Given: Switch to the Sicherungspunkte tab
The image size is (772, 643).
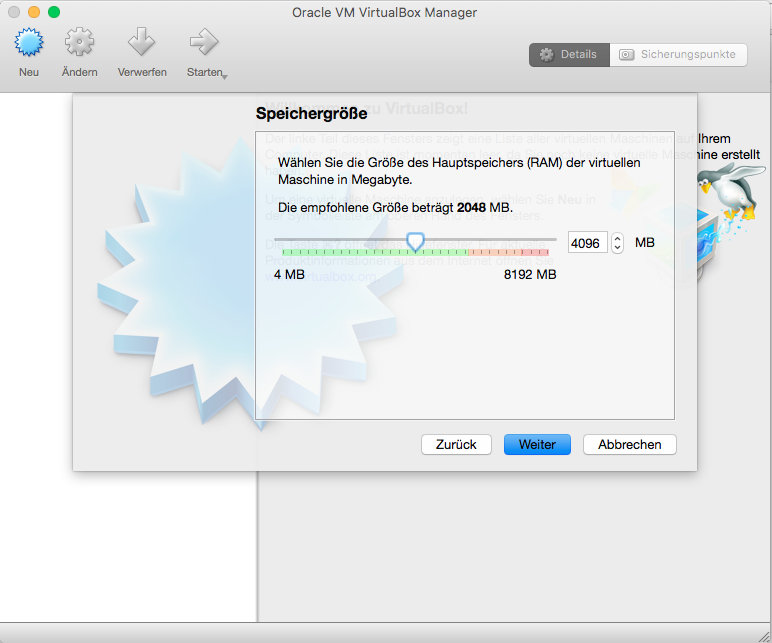Looking at the screenshot, I should (679, 55).
